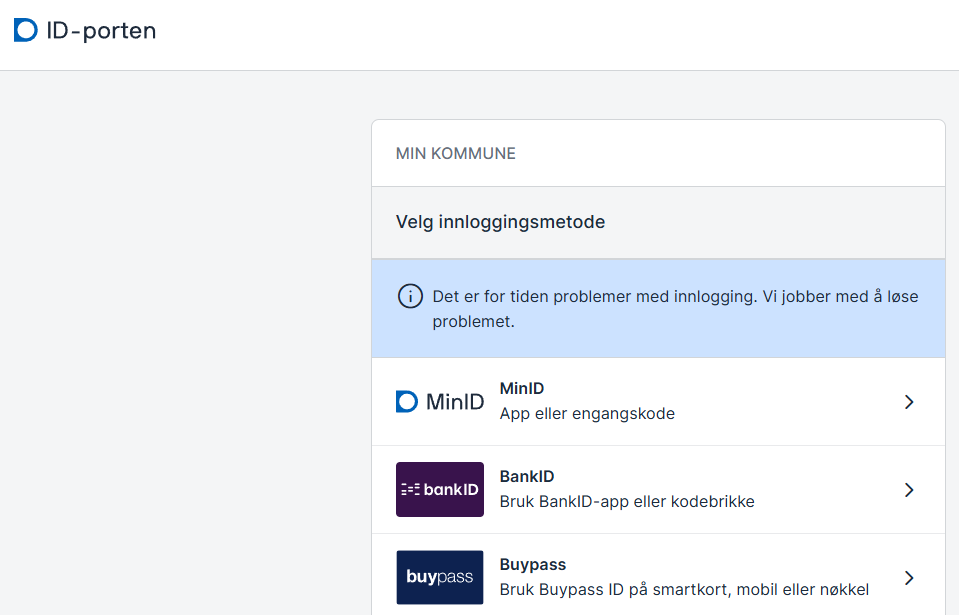This screenshot has width=959, height=615.
Task: Expand the Buypass option chevron
Action: click(x=909, y=578)
